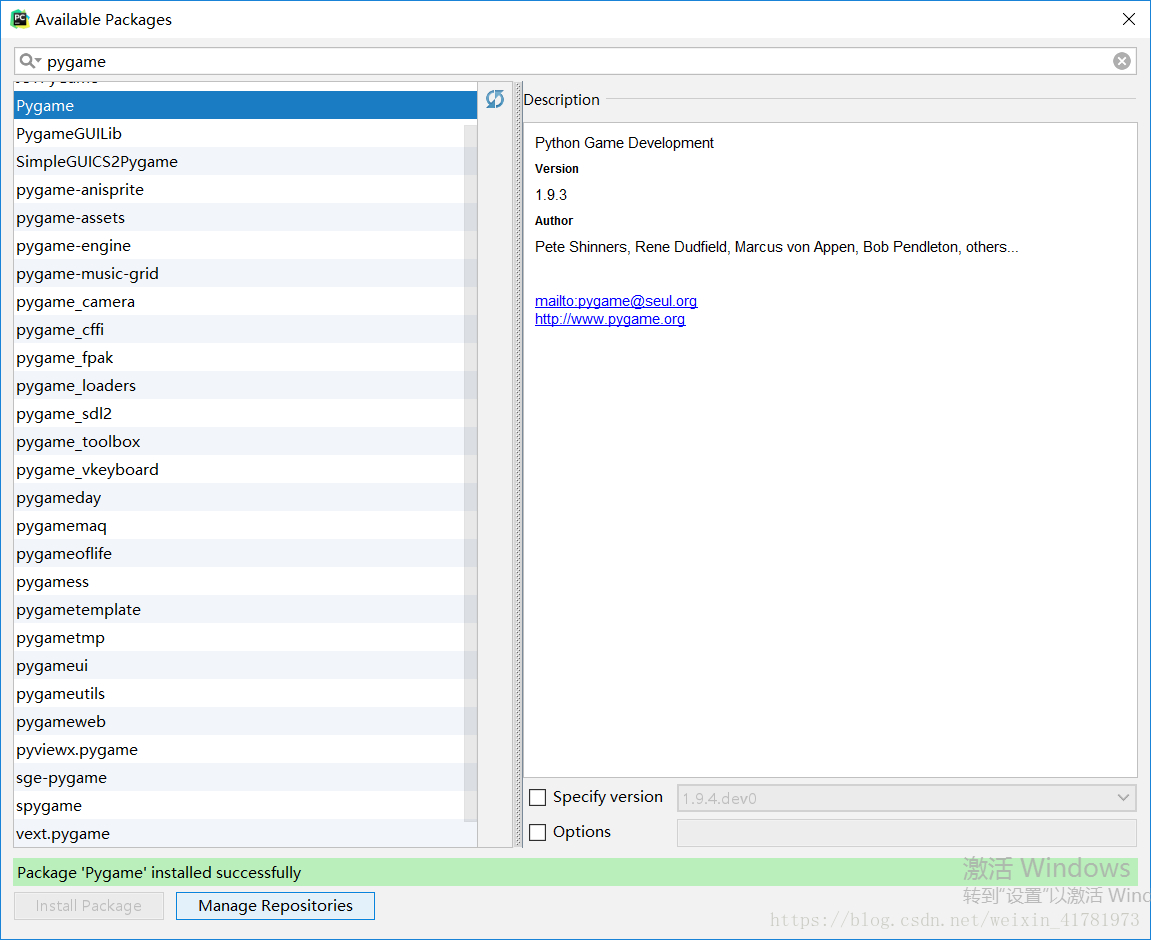Click into the pygame search box
The height and width of the screenshot is (940, 1151).
tap(576, 61)
